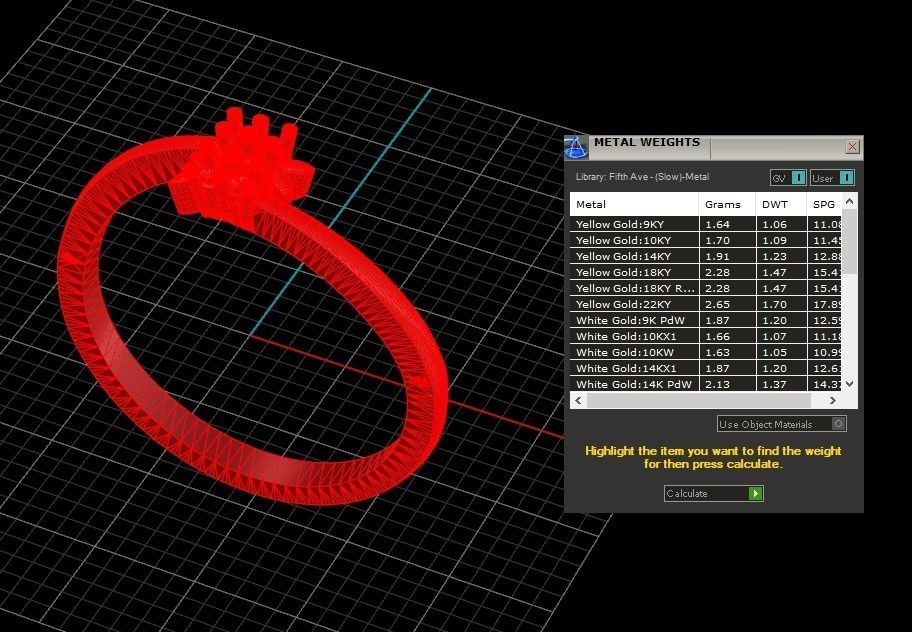Select the Yellow Gold:18KY row

pyautogui.click(x=706, y=272)
